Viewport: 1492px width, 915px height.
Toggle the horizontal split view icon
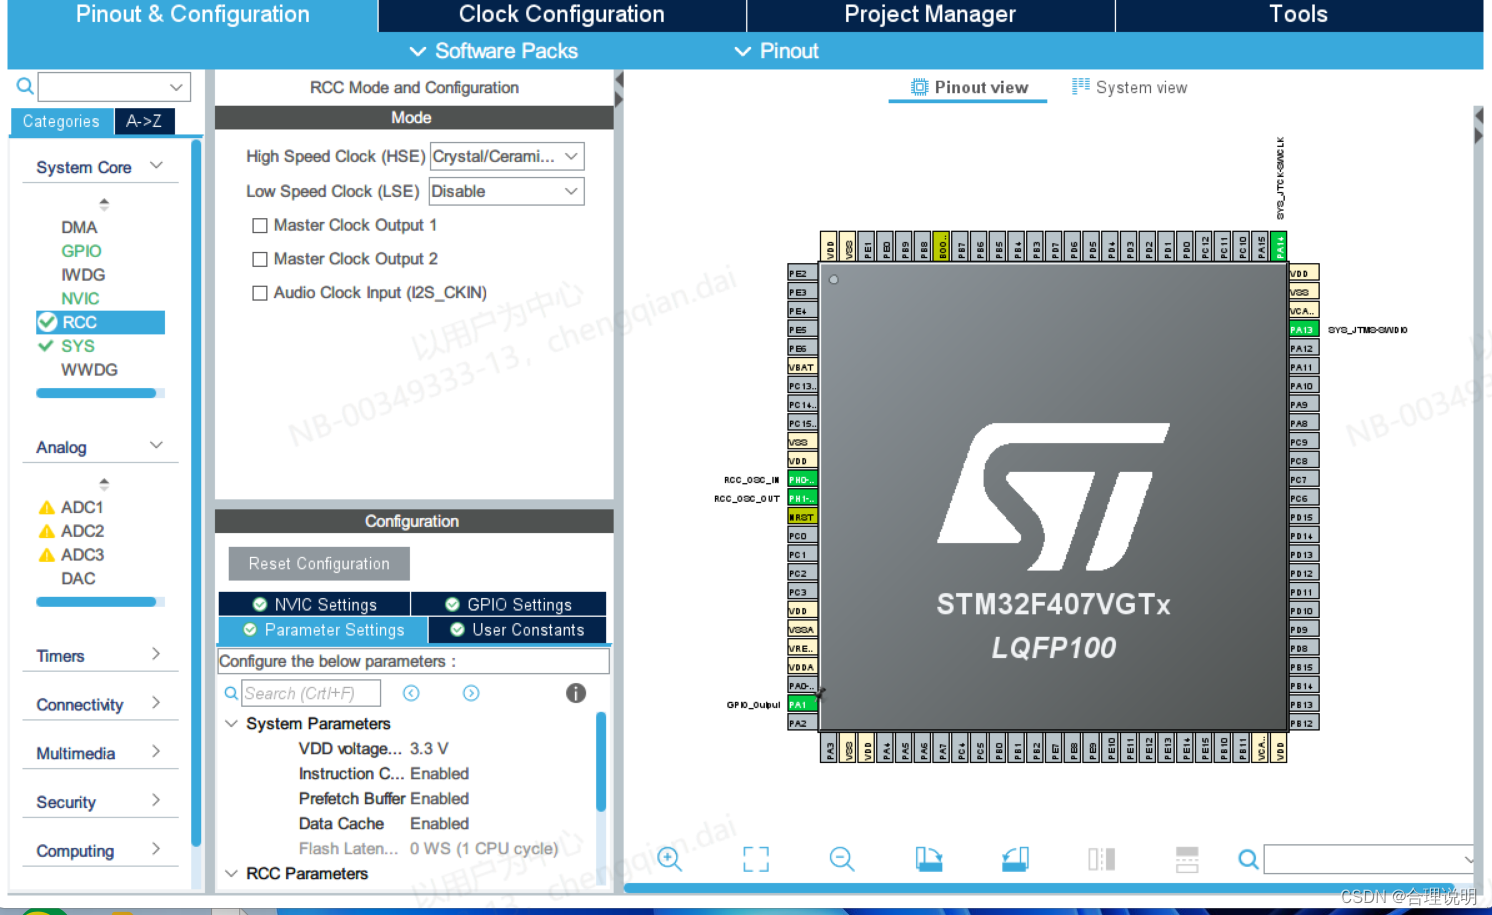tap(1187, 858)
